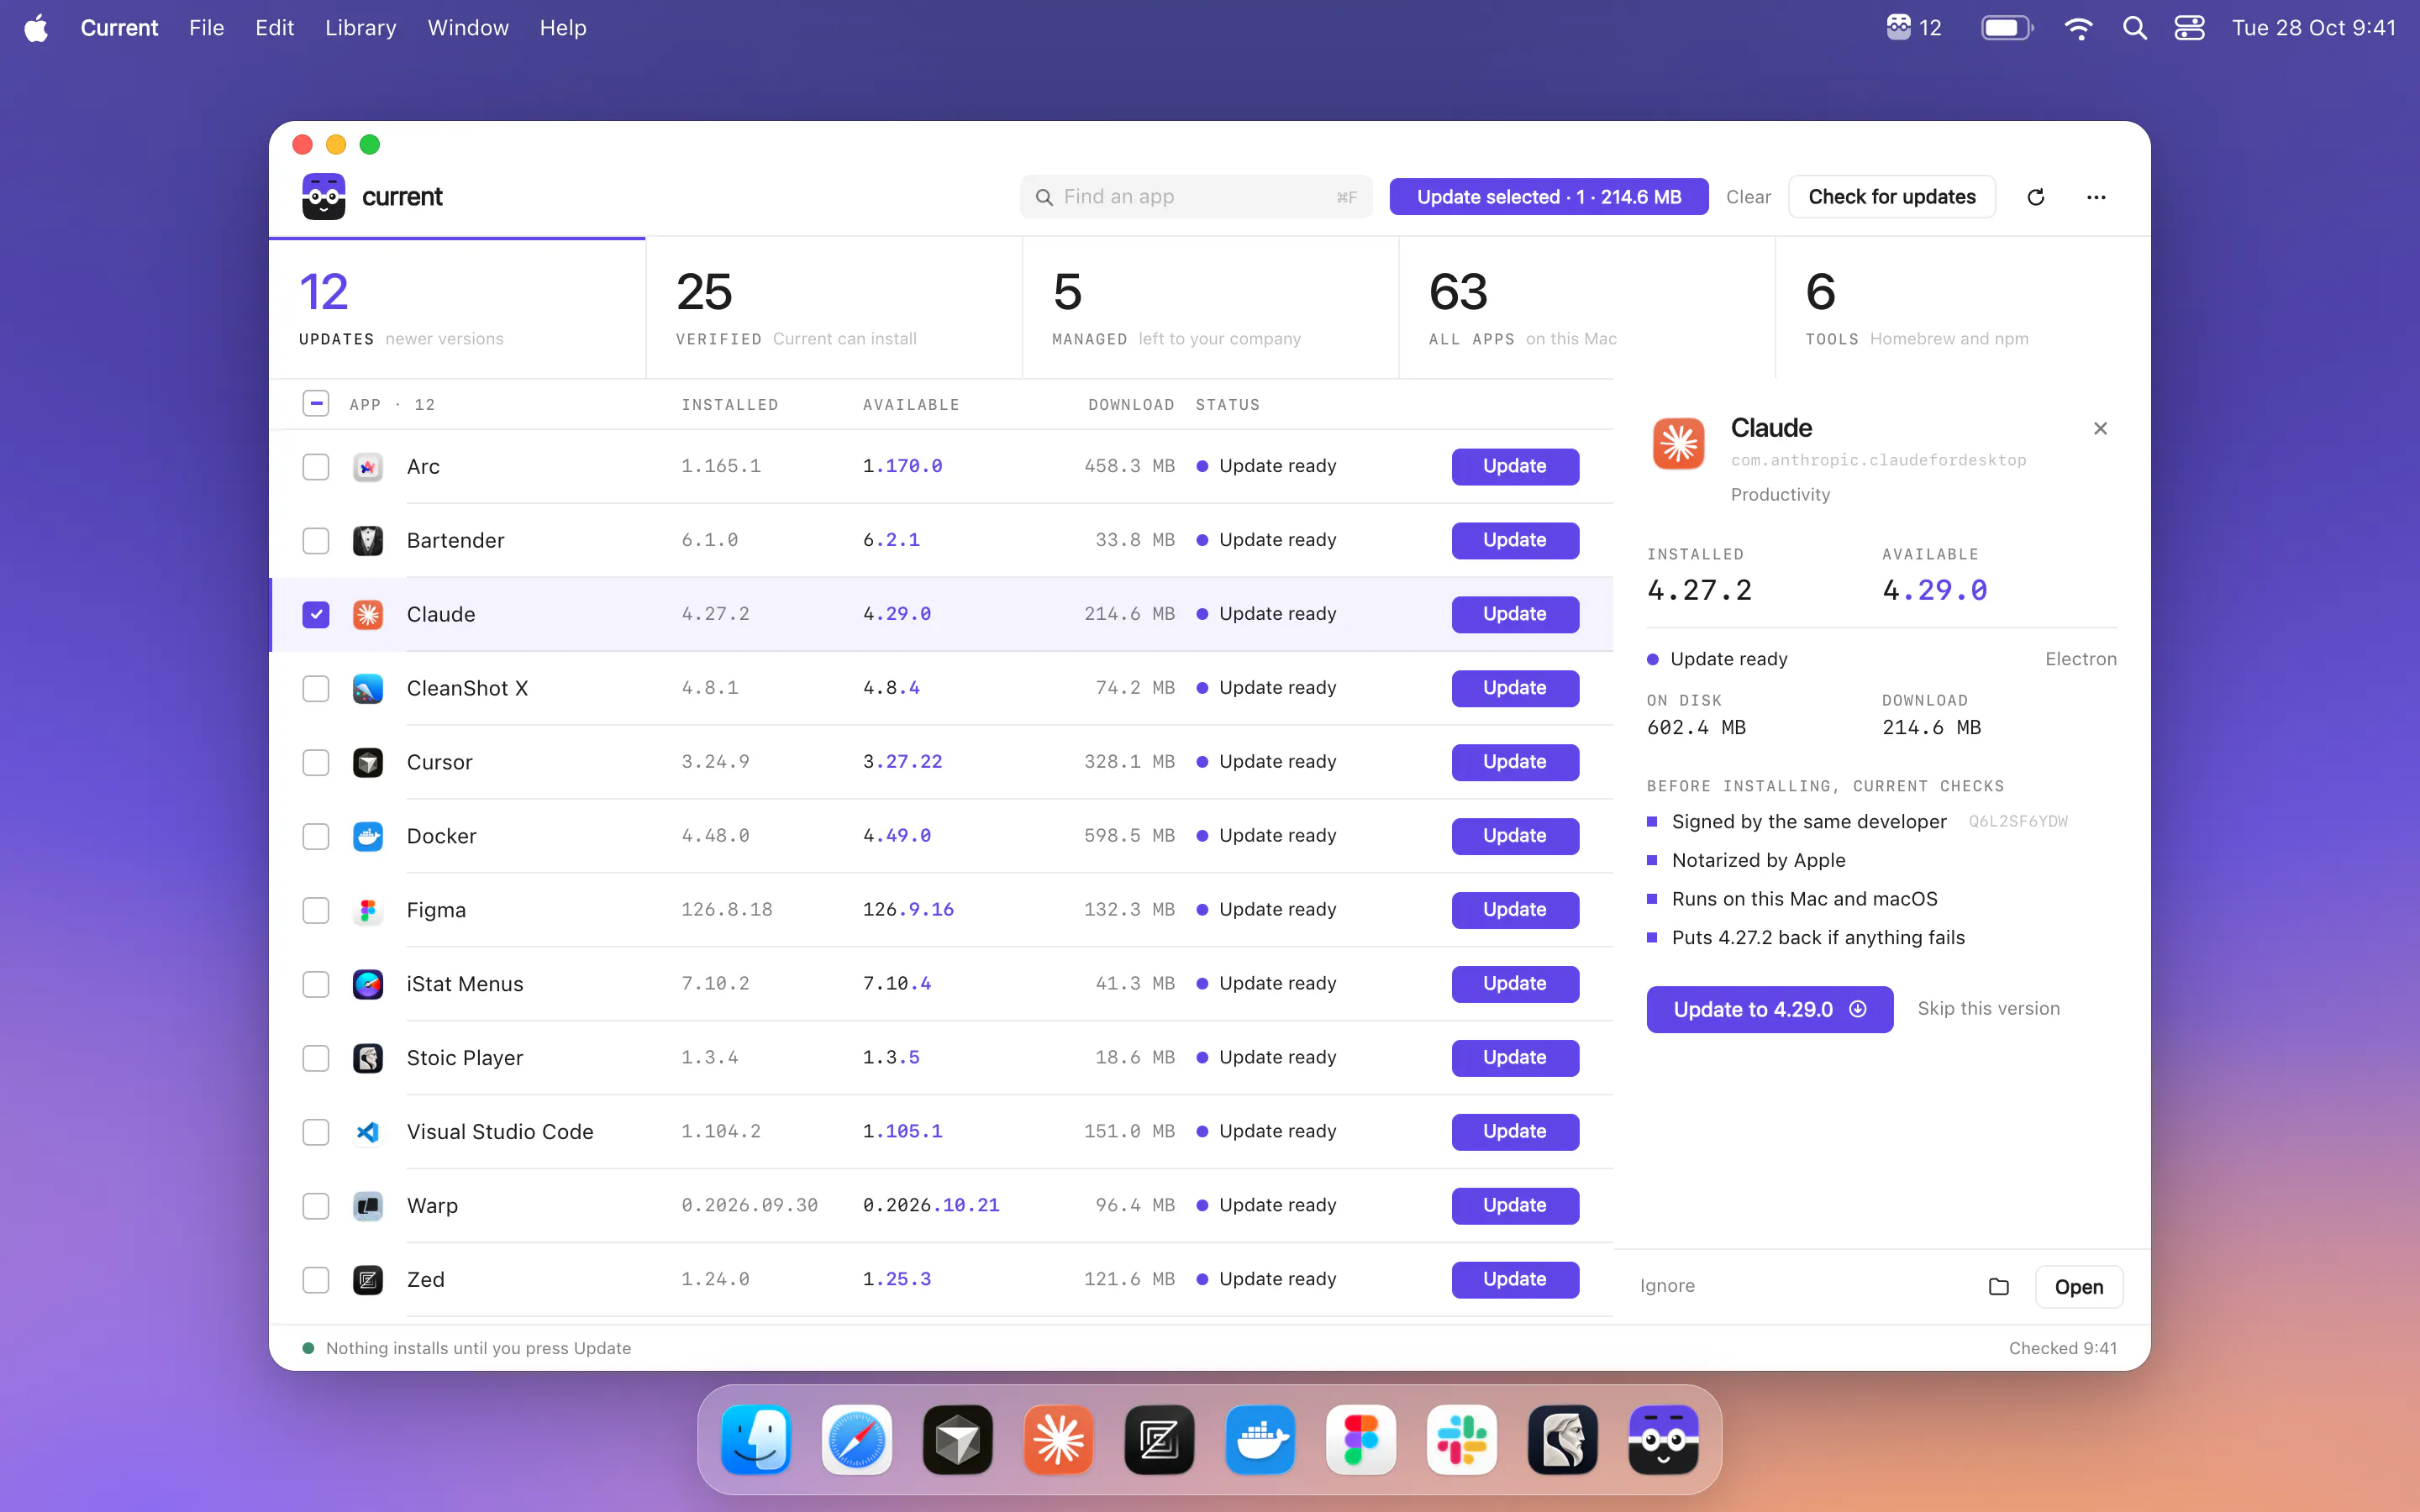Open Docker from the Dock
This screenshot has height=1512, width=2420.
coord(1260,1440)
